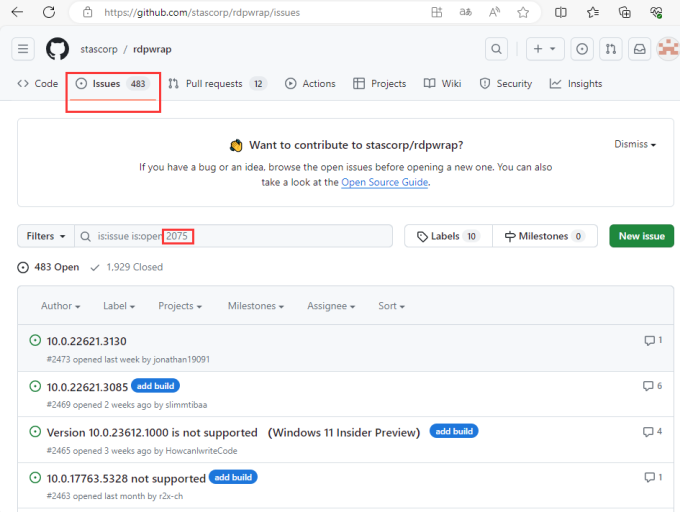Image resolution: width=680 pixels, height=512 pixels.
Task: Show 483 Open issues
Action: [x=48, y=267]
